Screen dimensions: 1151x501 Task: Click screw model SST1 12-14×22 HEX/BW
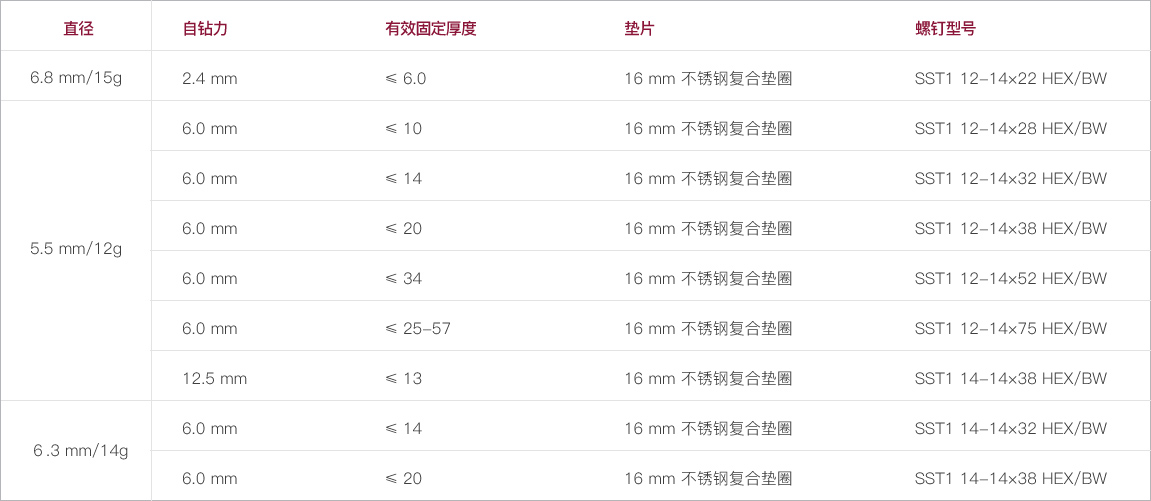1011,78
